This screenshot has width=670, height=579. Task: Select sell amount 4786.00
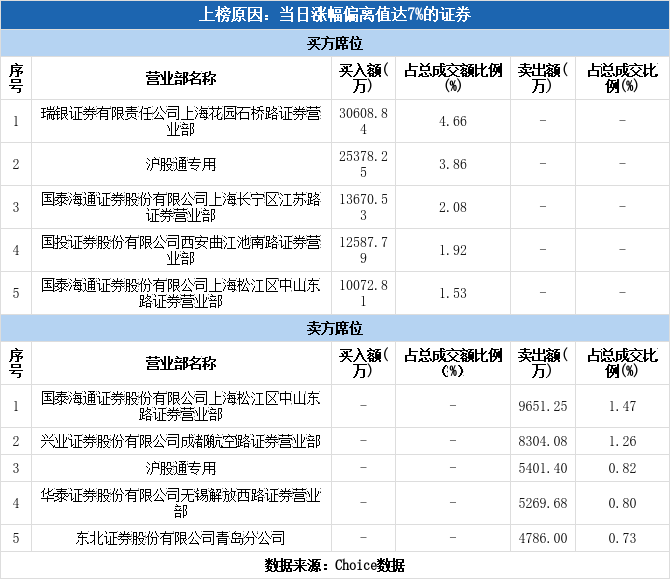point(543,538)
